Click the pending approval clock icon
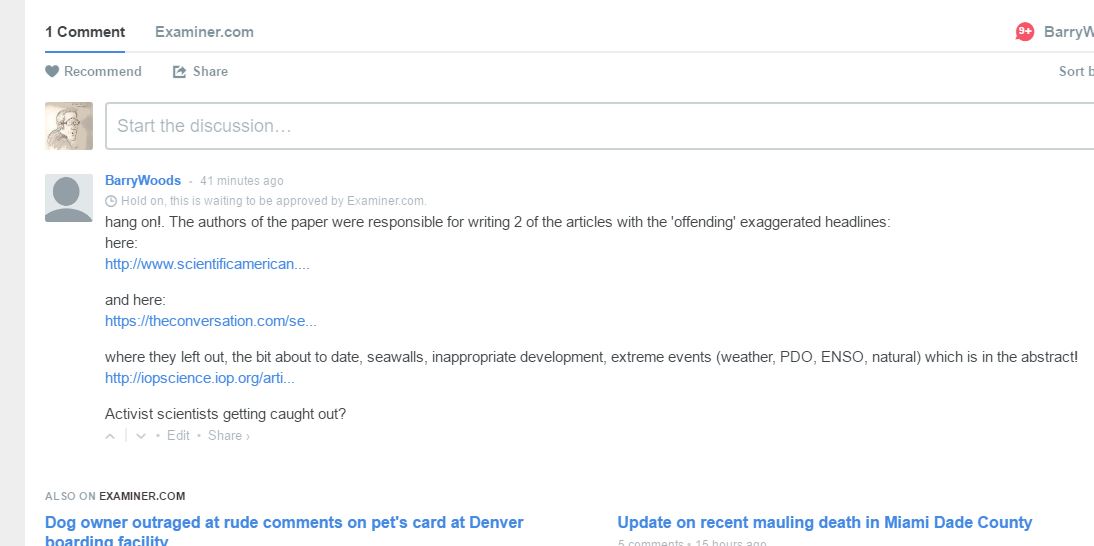This screenshot has width=1094, height=546. [111, 201]
